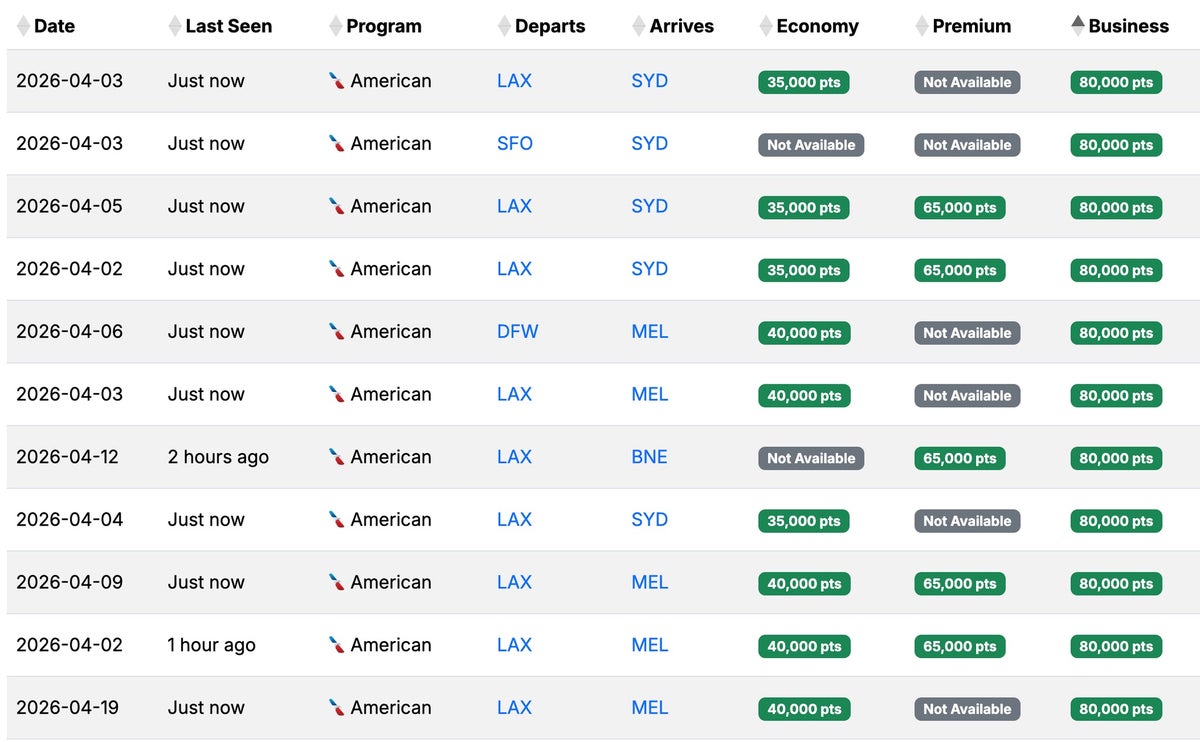Click Not Available Economy badge on BNE row
Image resolution: width=1200 pixels, height=743 pixels.
(811, 458)
